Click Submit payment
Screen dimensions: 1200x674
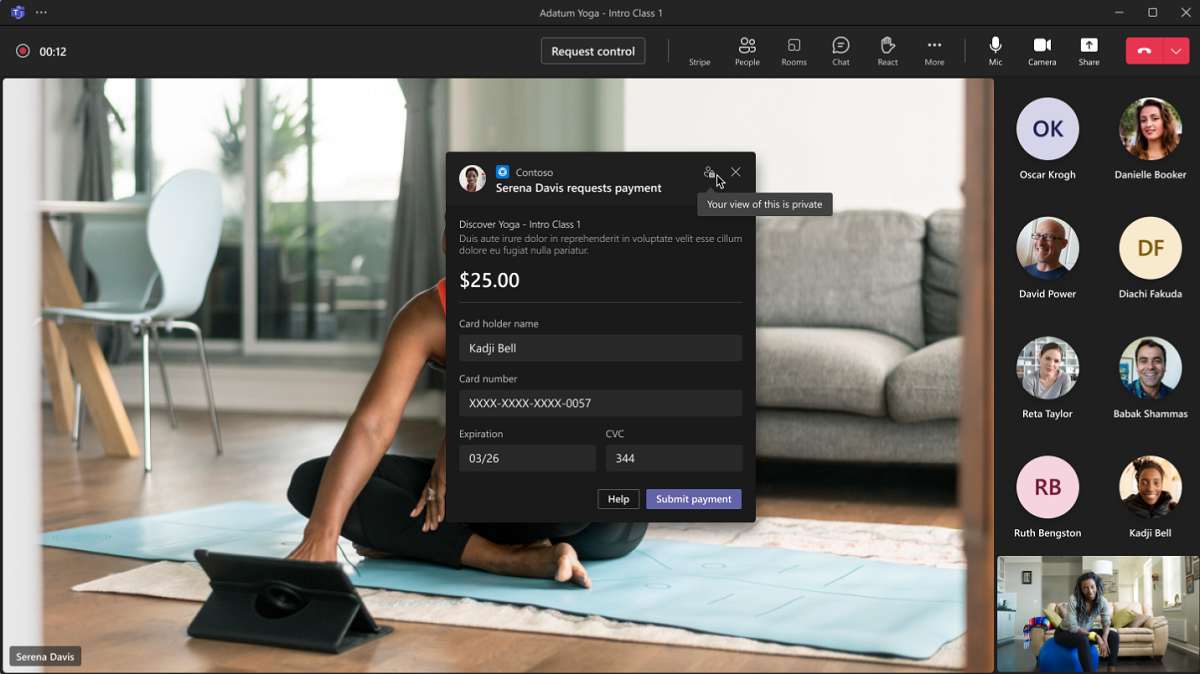click(694, 499)
